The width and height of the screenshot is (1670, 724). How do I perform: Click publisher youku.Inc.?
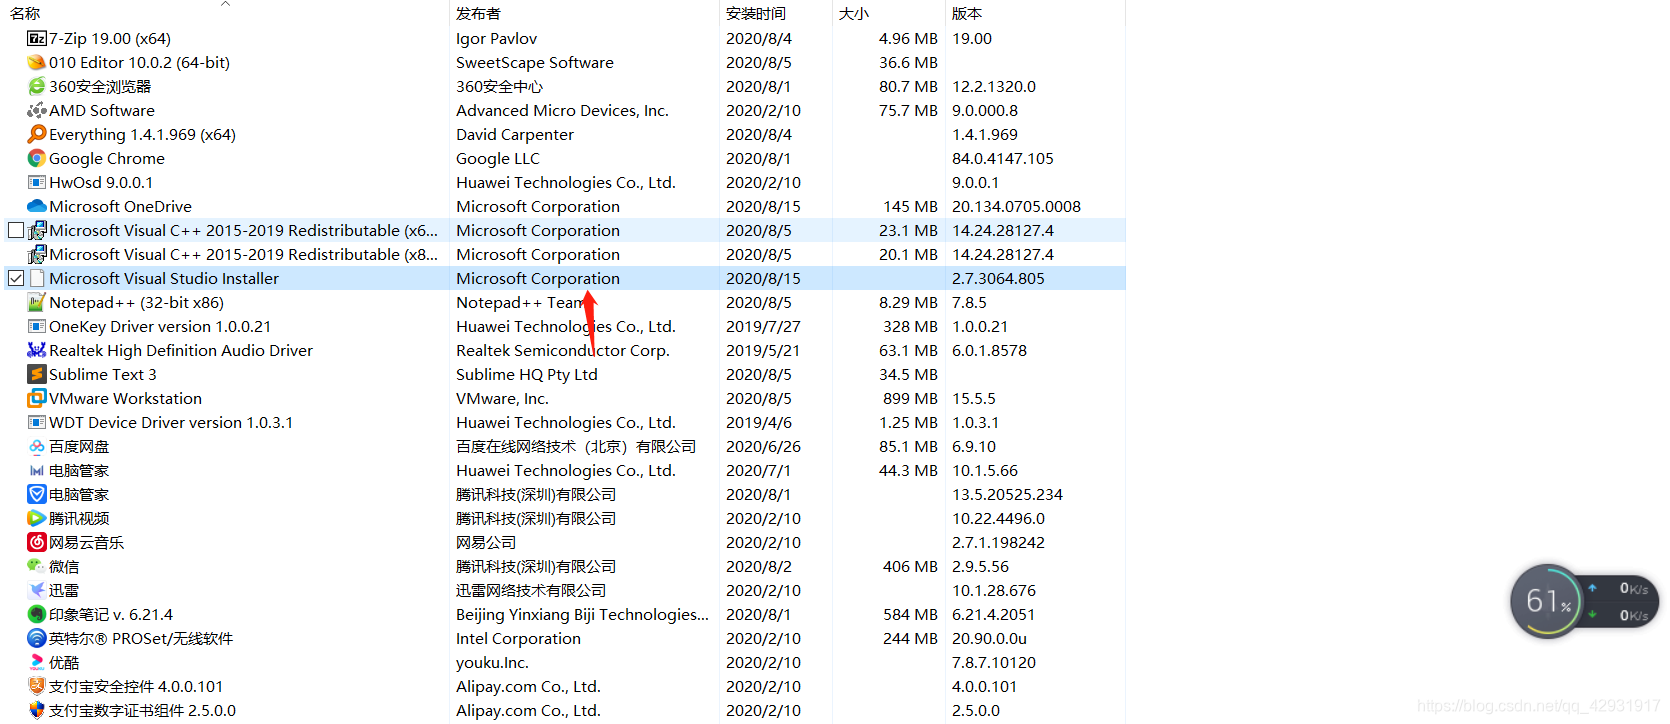pos(492,662)
